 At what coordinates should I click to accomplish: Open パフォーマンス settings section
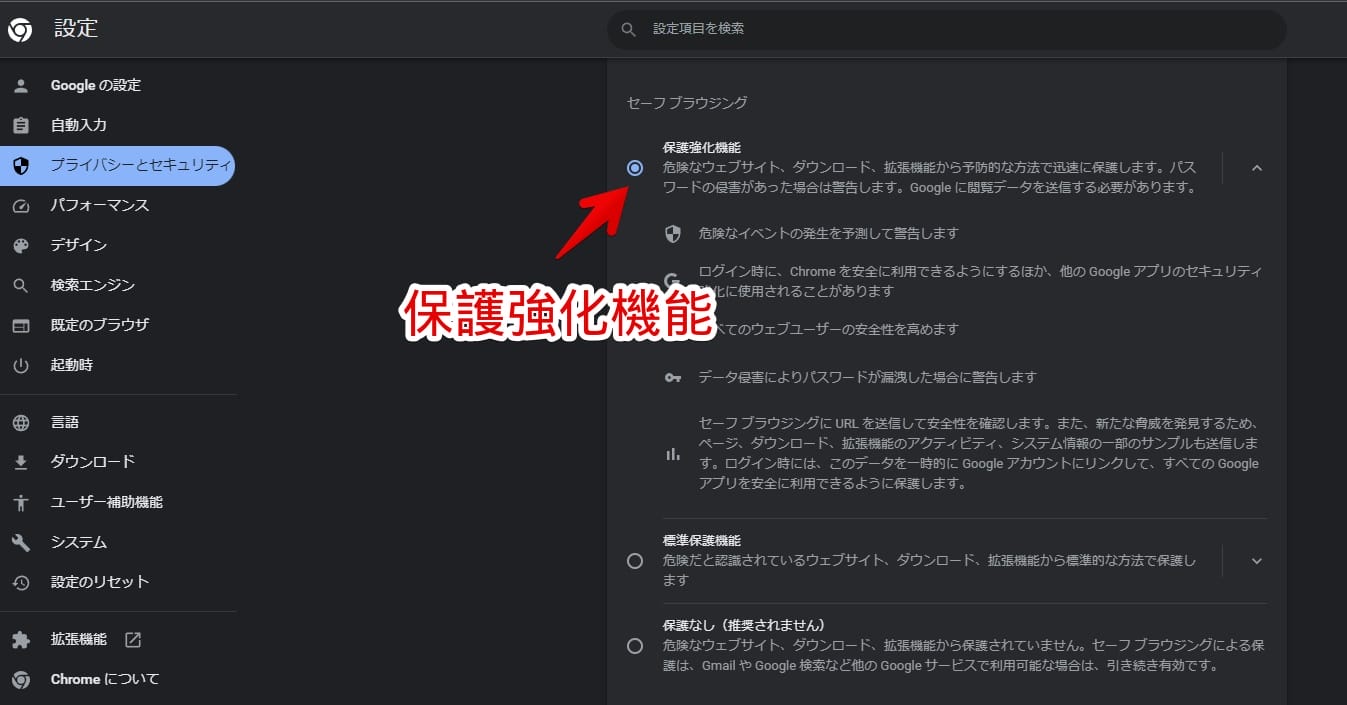117,205
